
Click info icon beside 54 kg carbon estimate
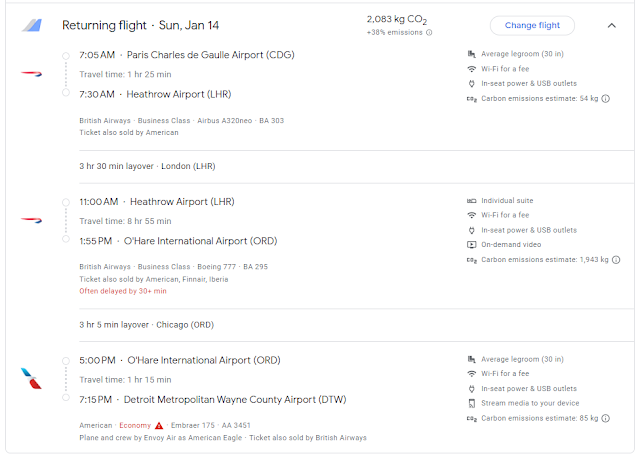[x=606, y=99]
